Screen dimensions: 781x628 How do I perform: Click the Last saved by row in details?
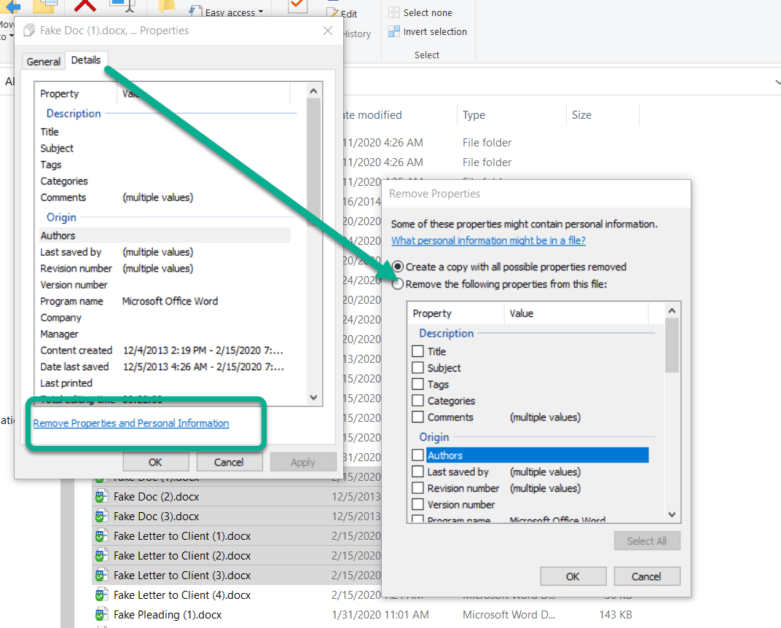[164, 252]
